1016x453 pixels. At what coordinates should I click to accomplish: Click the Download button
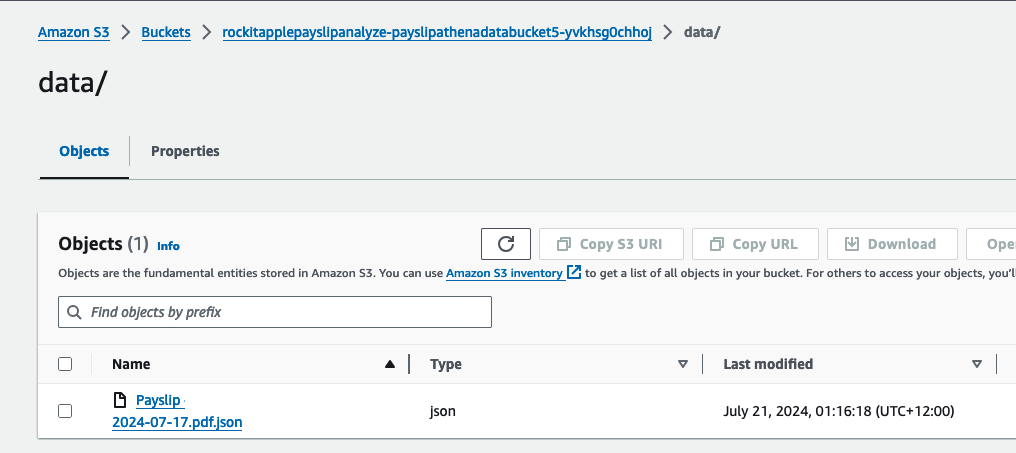tap(892, 244)
